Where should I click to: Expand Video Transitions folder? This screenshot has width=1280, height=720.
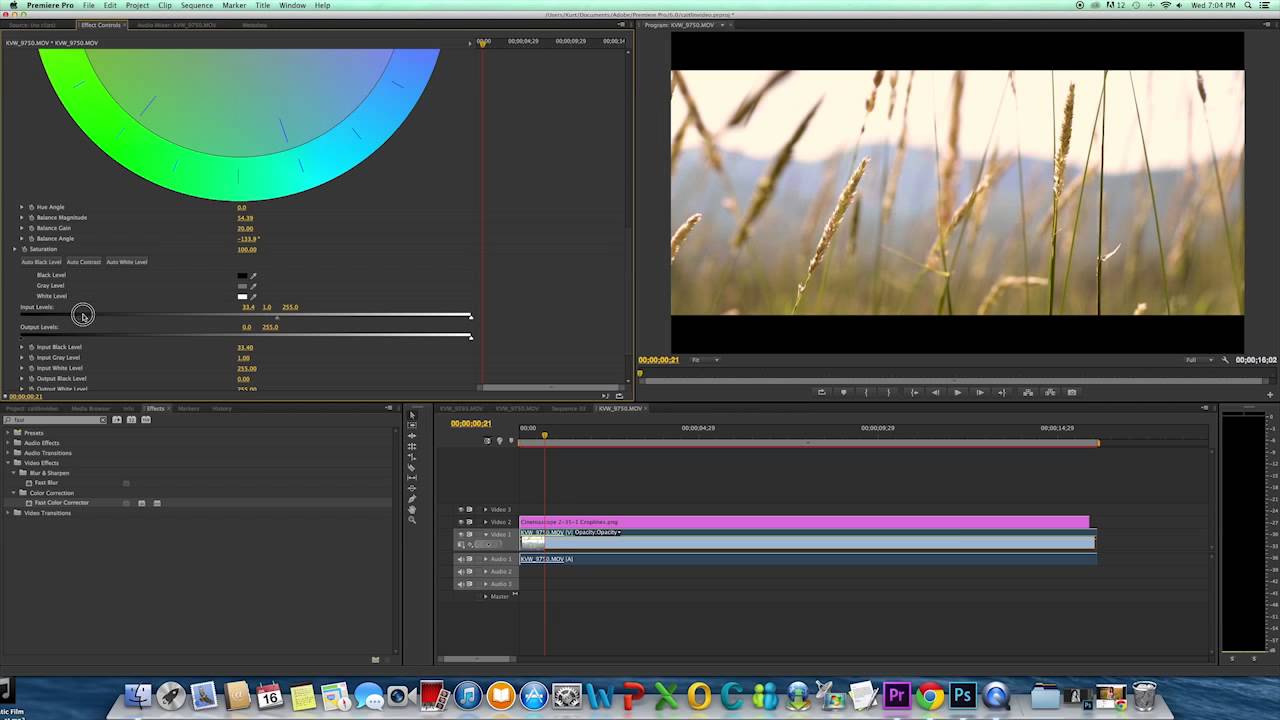coord(8,513)
